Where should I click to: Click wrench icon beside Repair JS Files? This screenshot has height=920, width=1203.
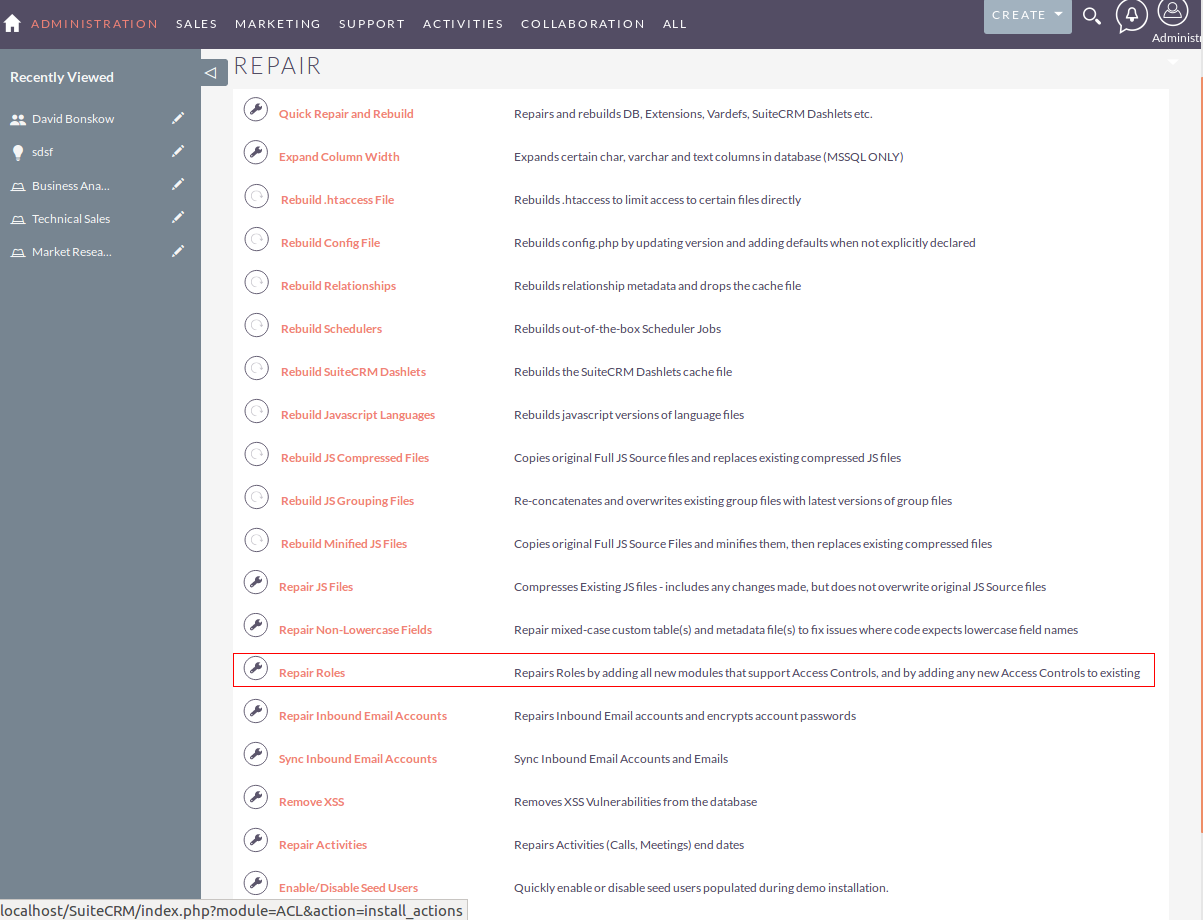point(256,583)
